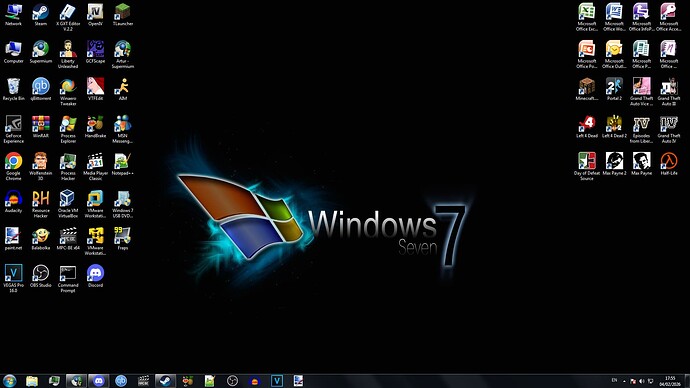The width and height of the screenshot is (690, 388).
Task: Select the Recycle Bin
Action: 13,89
